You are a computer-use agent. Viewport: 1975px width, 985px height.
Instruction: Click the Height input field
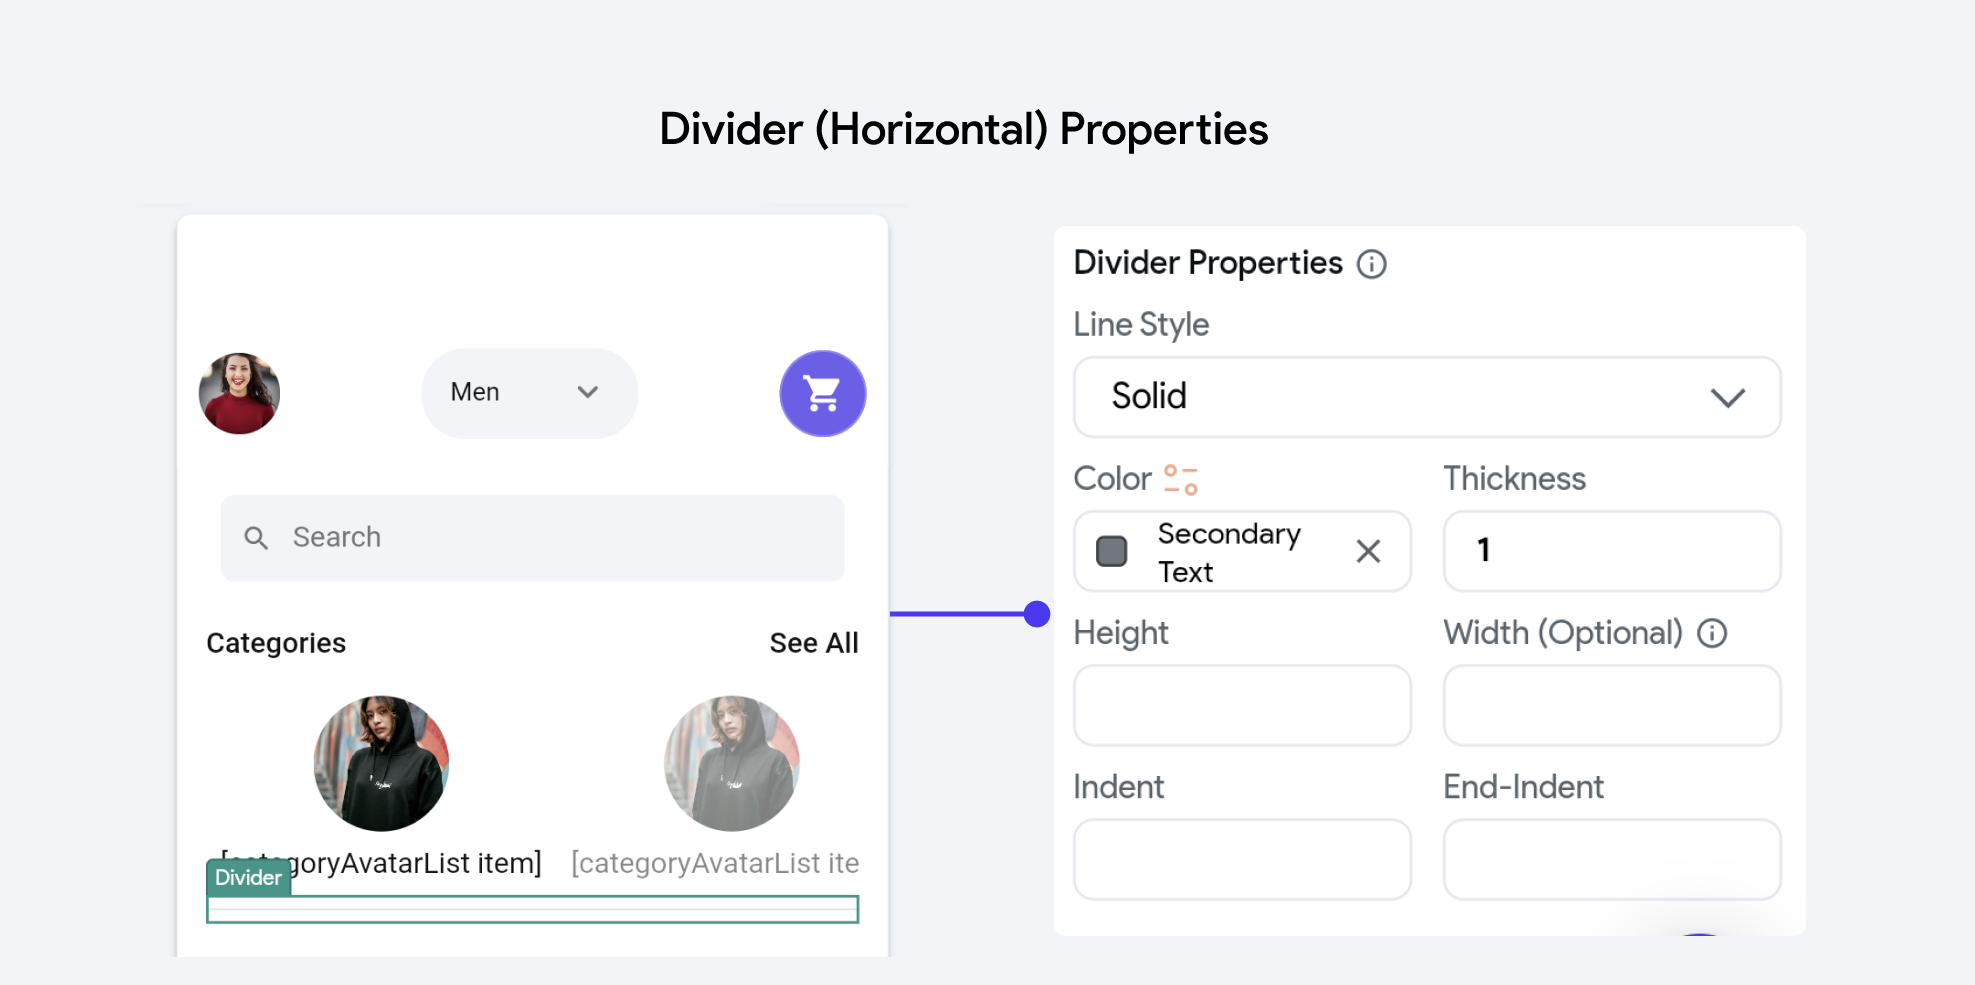click(1242, 705)
